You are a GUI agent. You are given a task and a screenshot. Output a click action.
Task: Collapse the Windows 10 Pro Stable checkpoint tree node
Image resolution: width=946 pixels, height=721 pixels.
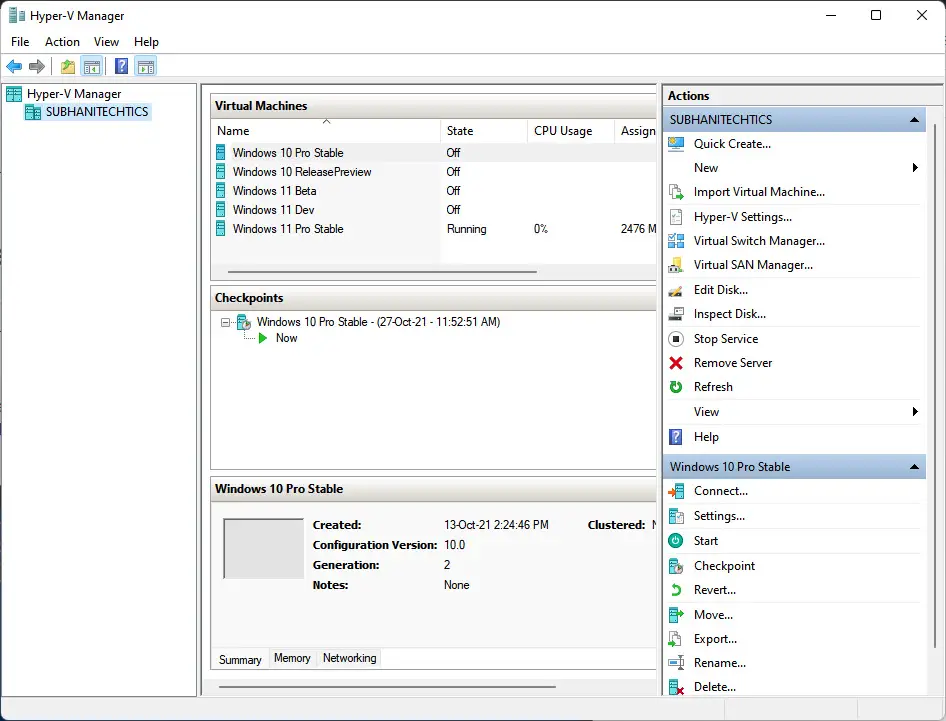[225, 322]
